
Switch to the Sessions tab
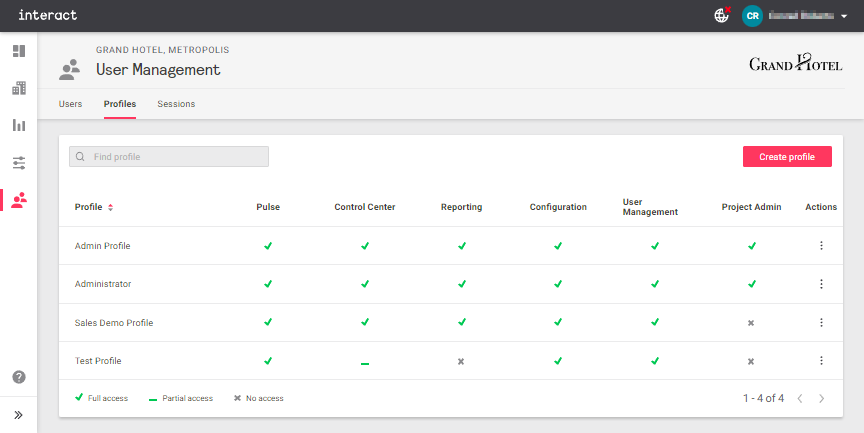(x=176, y=104)
